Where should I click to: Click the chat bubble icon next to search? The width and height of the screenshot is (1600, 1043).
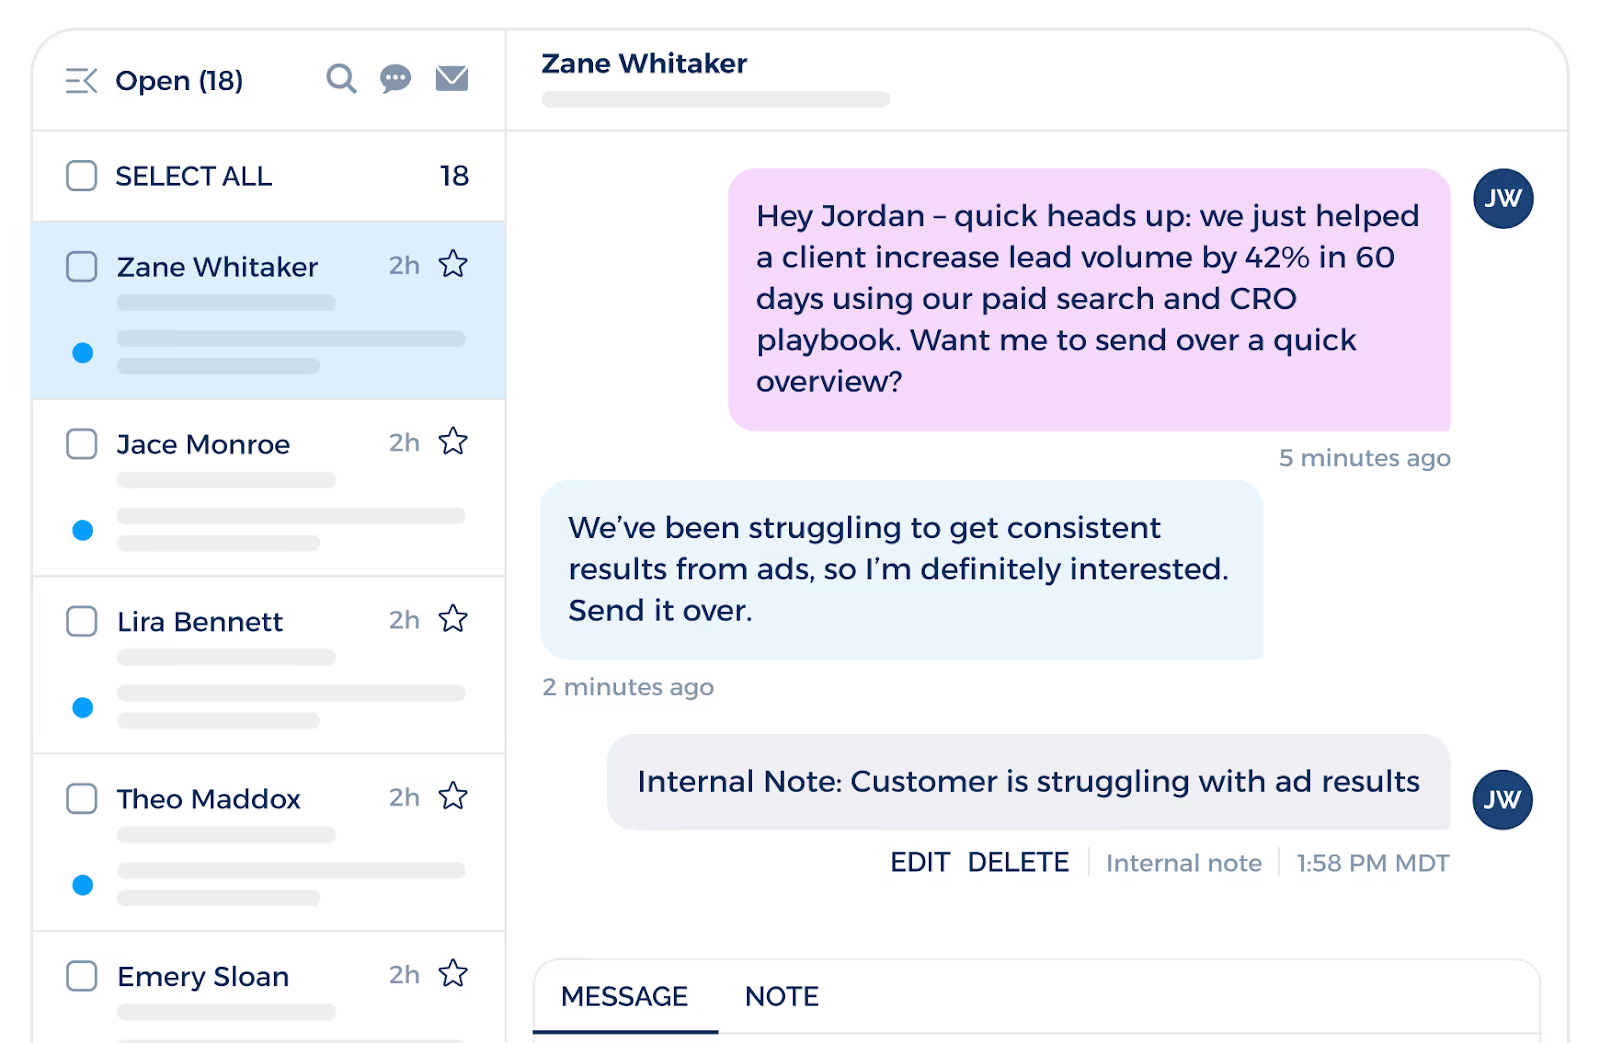tap(396, 78)
